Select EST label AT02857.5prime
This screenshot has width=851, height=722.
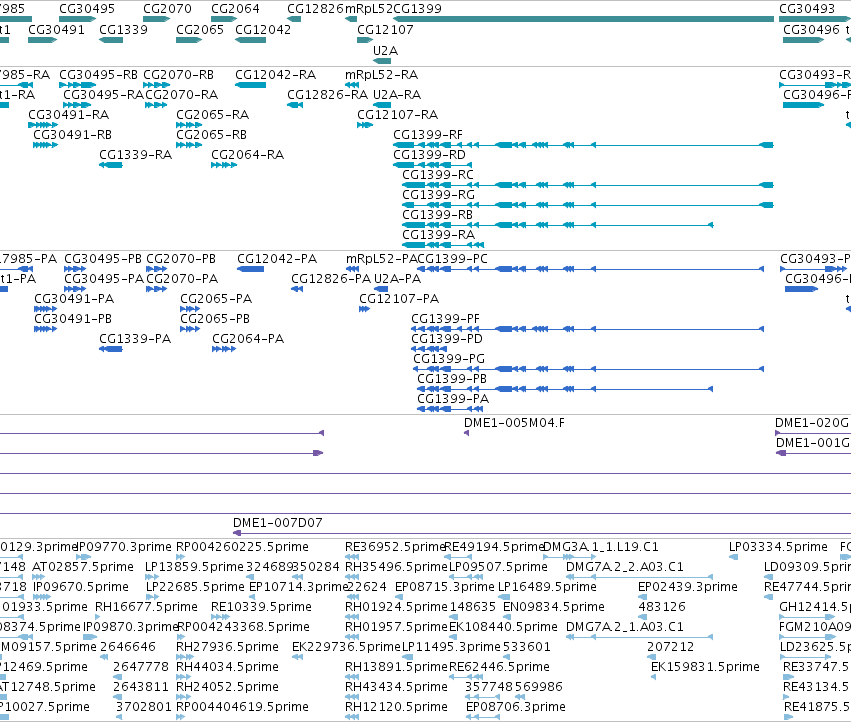(x=83, y=567)
